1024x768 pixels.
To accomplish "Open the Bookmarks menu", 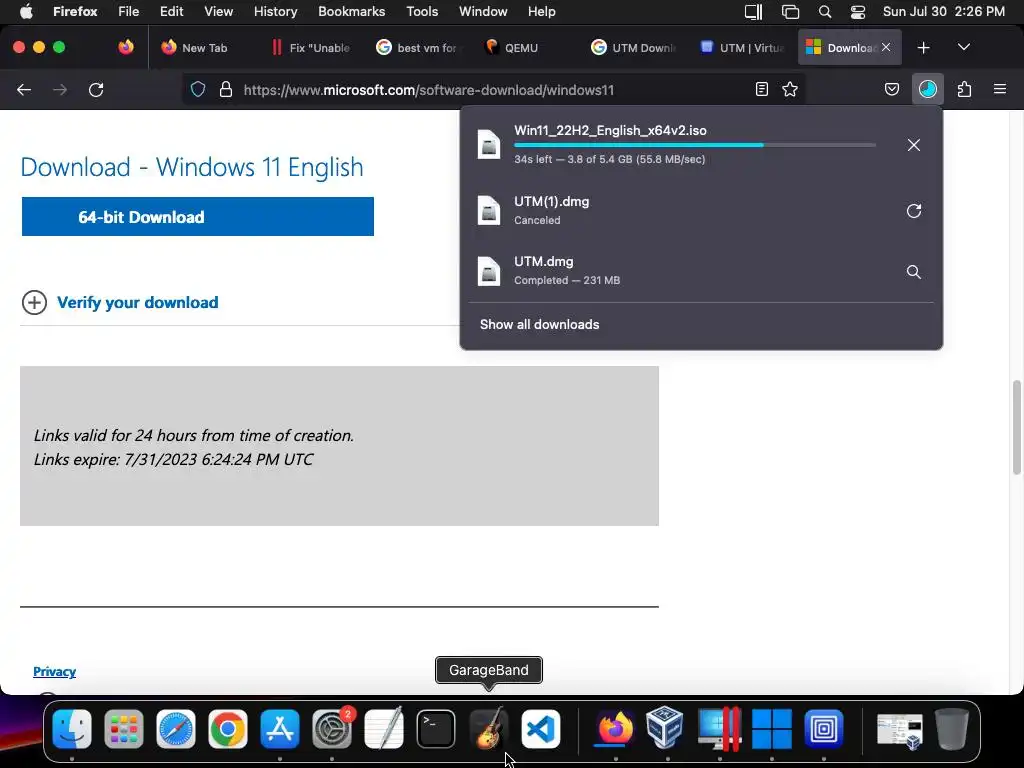I will click(351, 11).
